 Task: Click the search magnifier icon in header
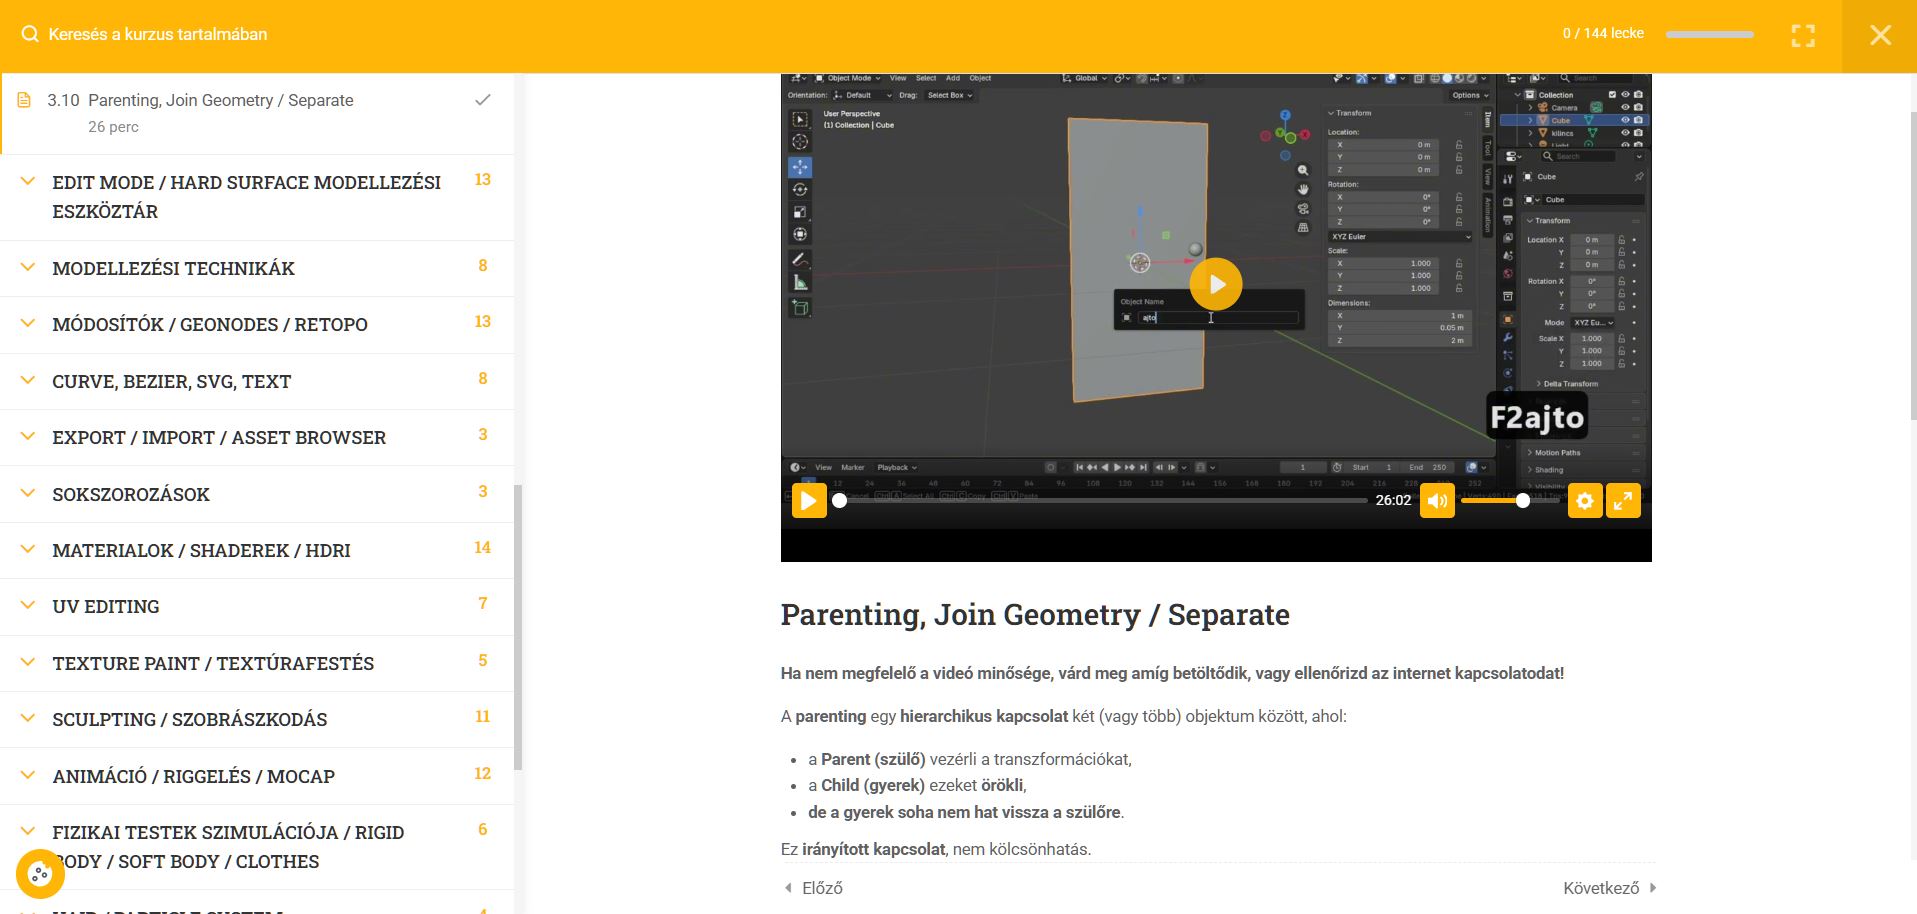[30, 34]
